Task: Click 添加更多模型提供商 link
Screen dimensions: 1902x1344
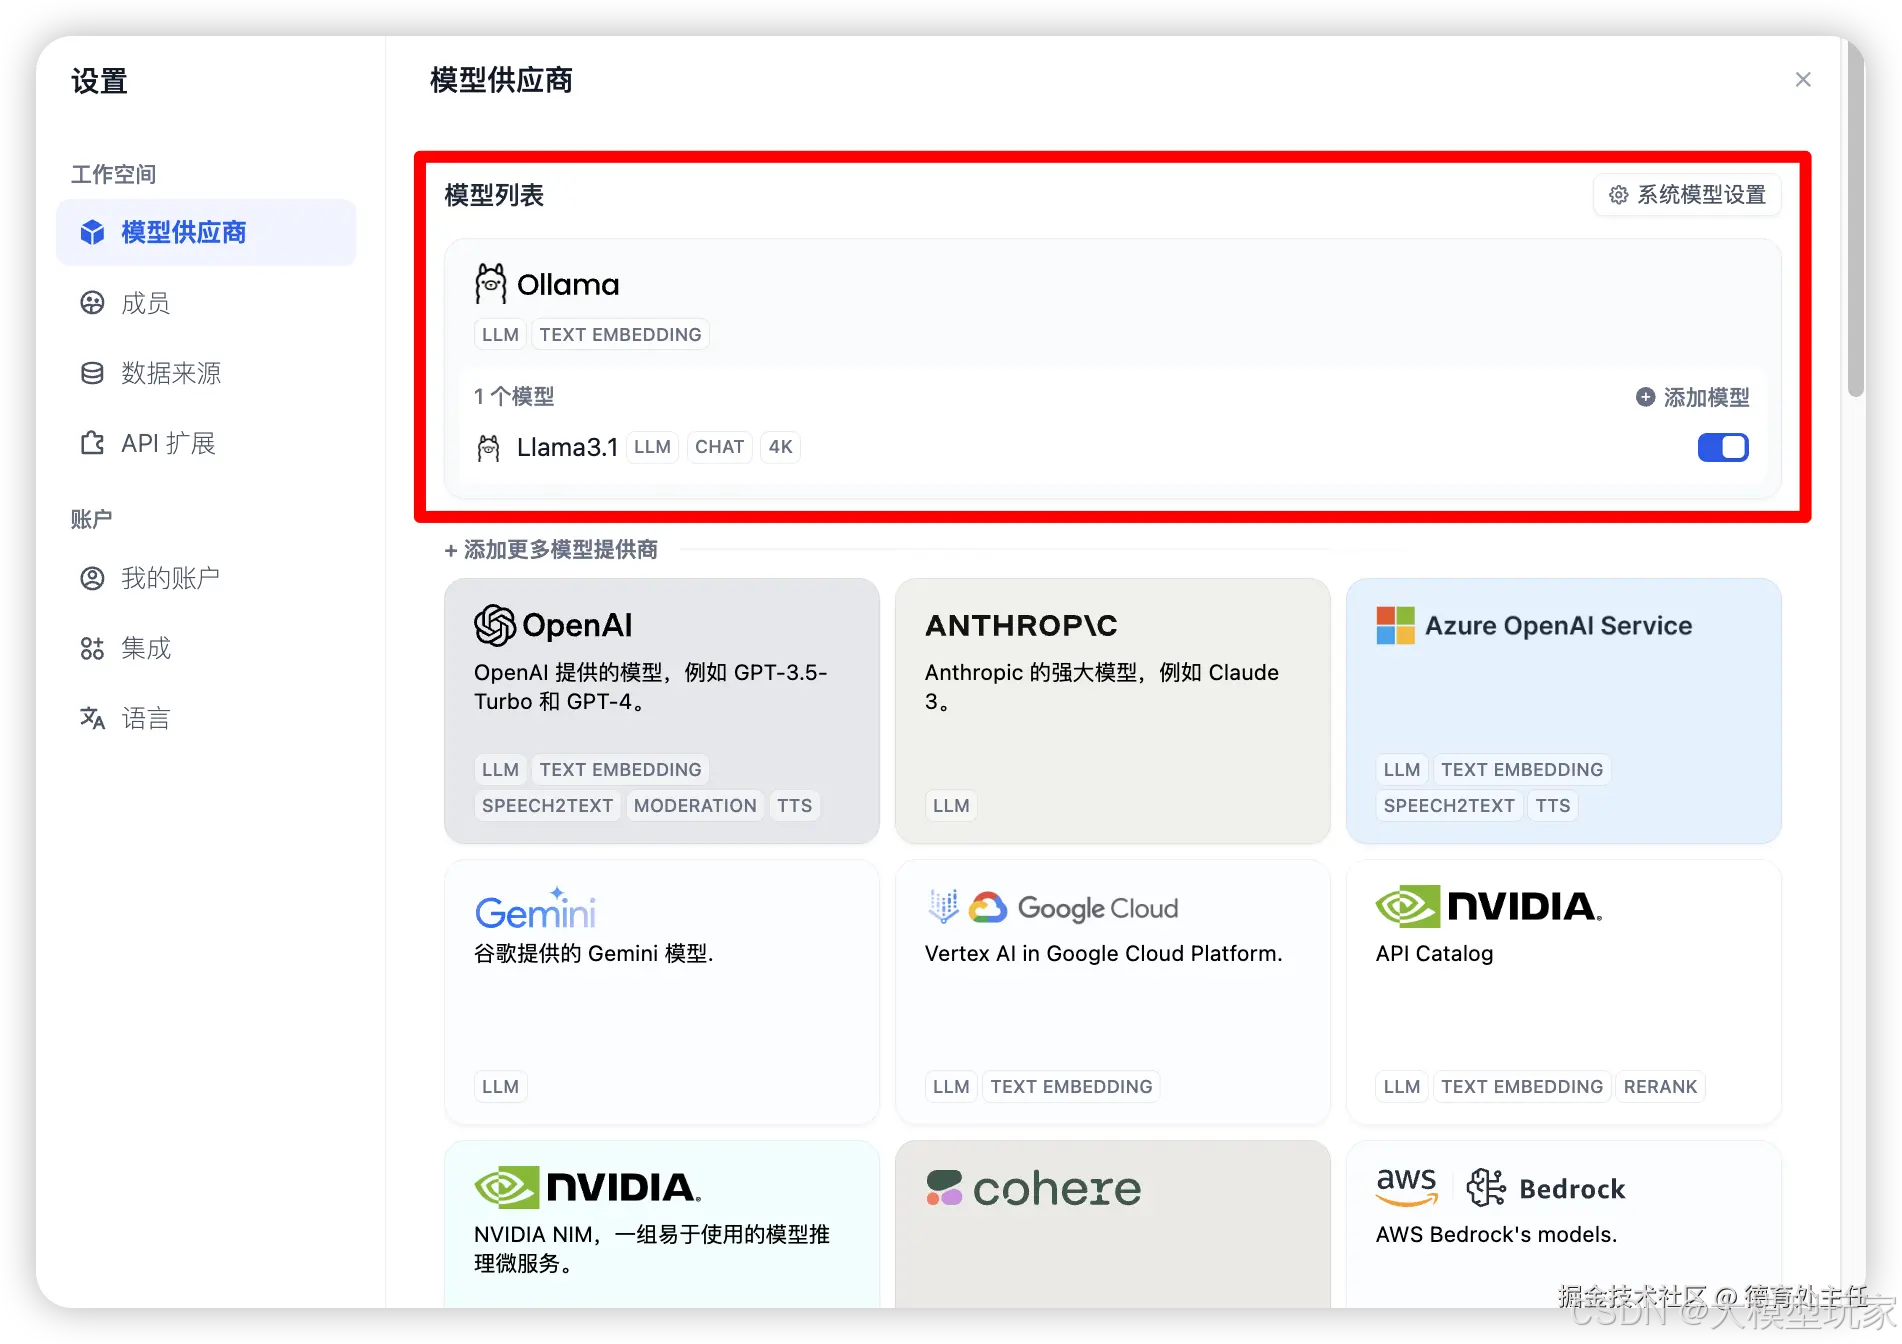Action: 551,549
